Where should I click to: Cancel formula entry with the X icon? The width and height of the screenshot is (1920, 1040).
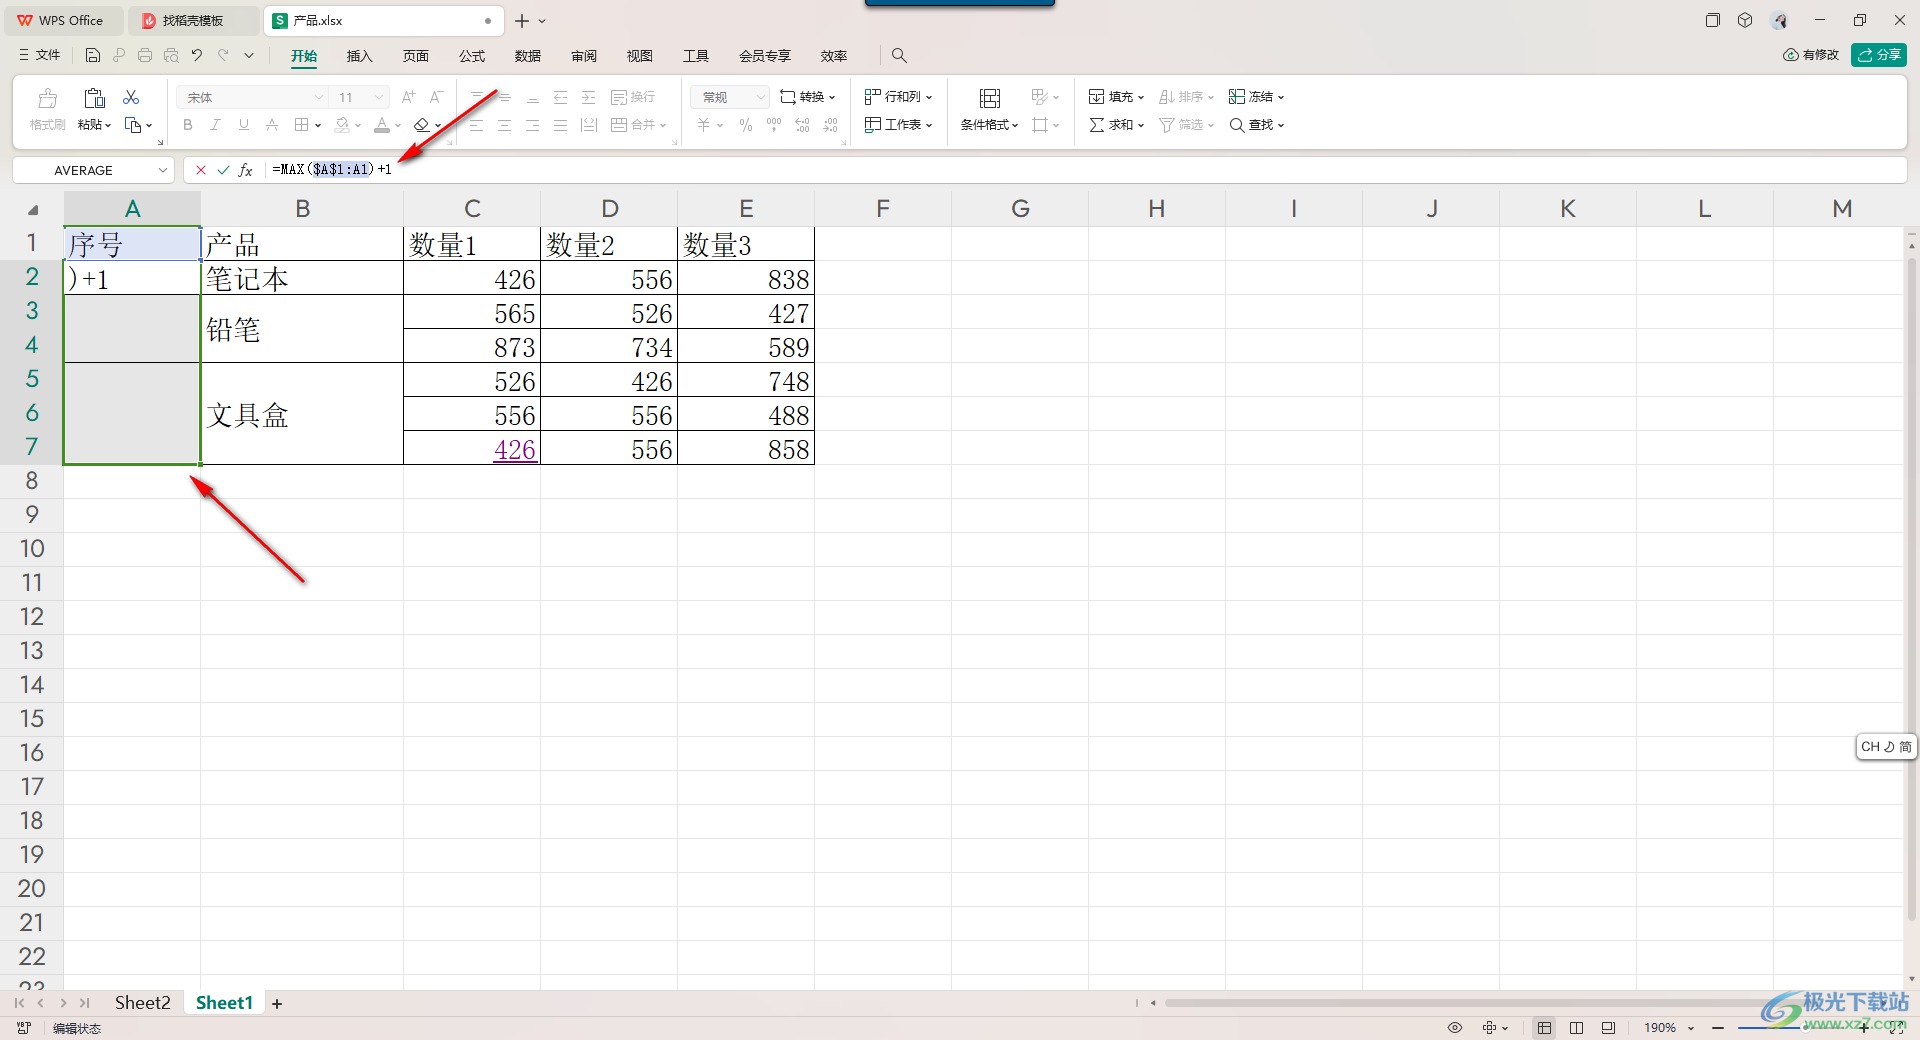[201, 170]
